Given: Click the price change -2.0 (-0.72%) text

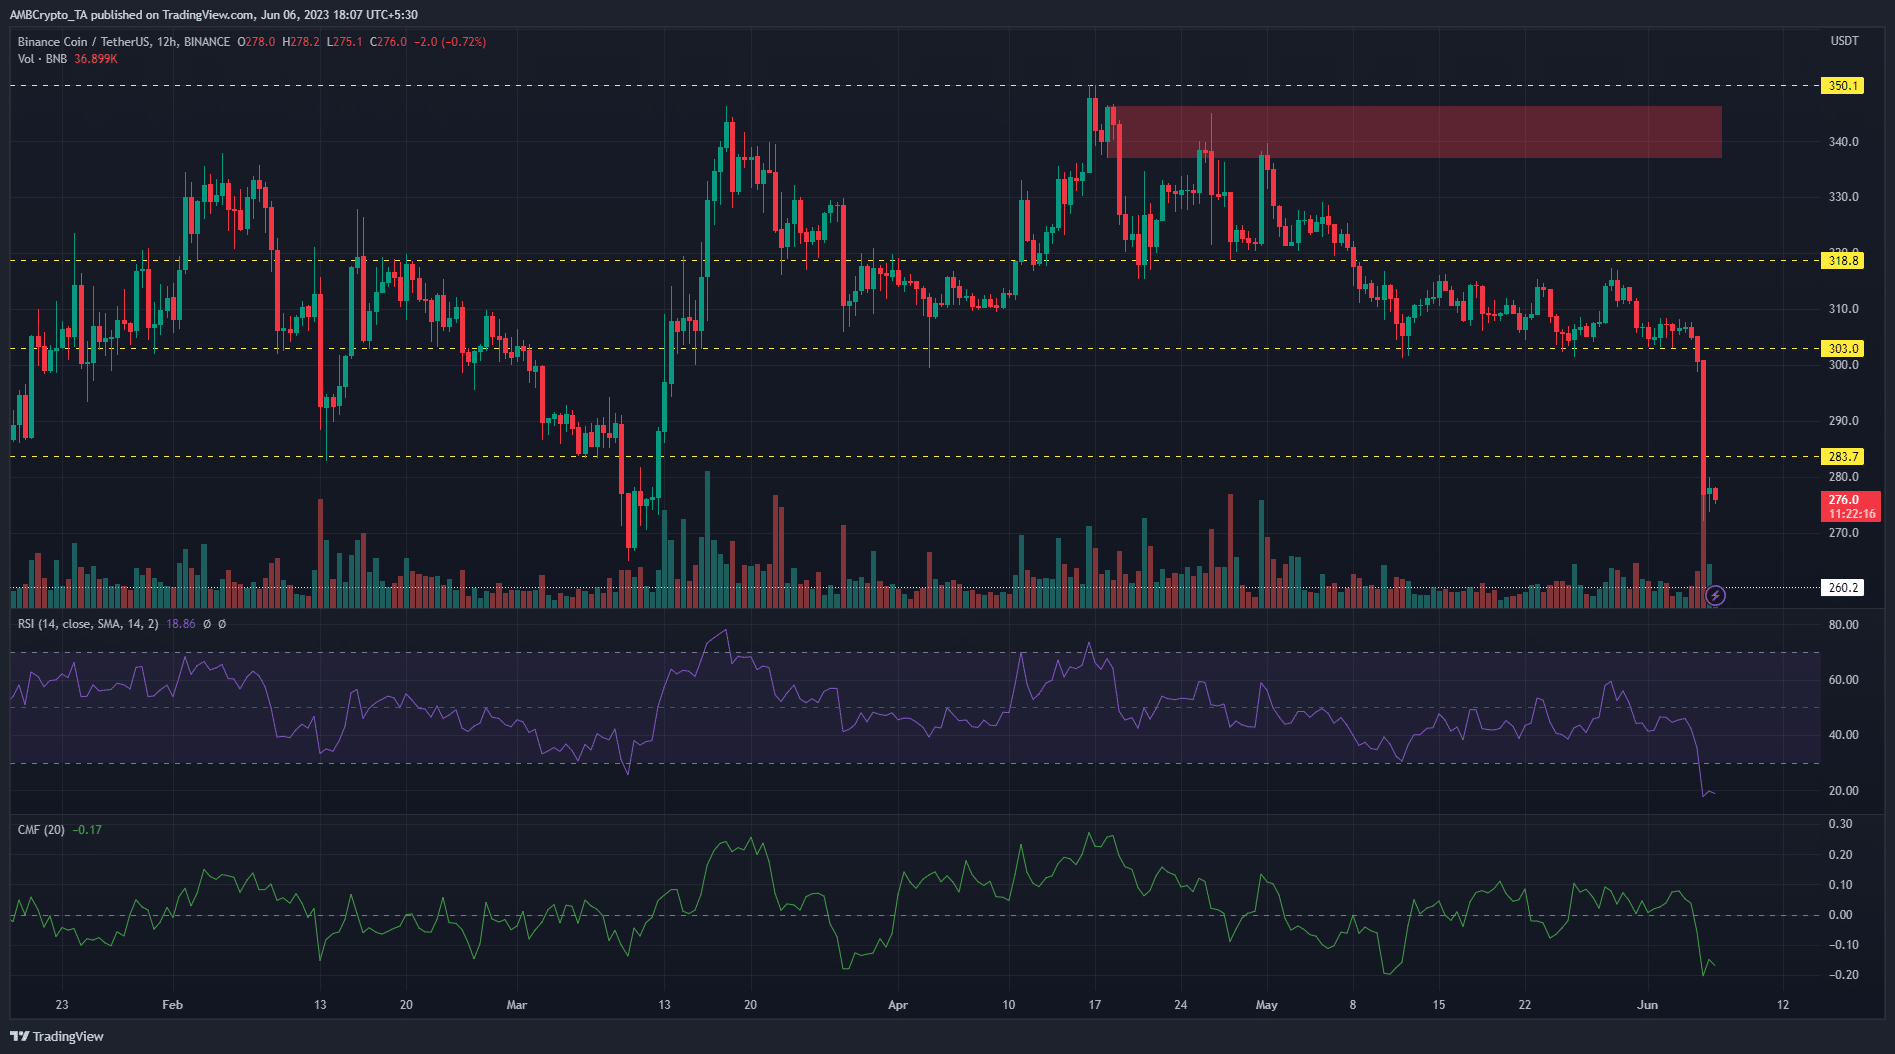Looking at the screenshot, I should (x=450, y=42).
